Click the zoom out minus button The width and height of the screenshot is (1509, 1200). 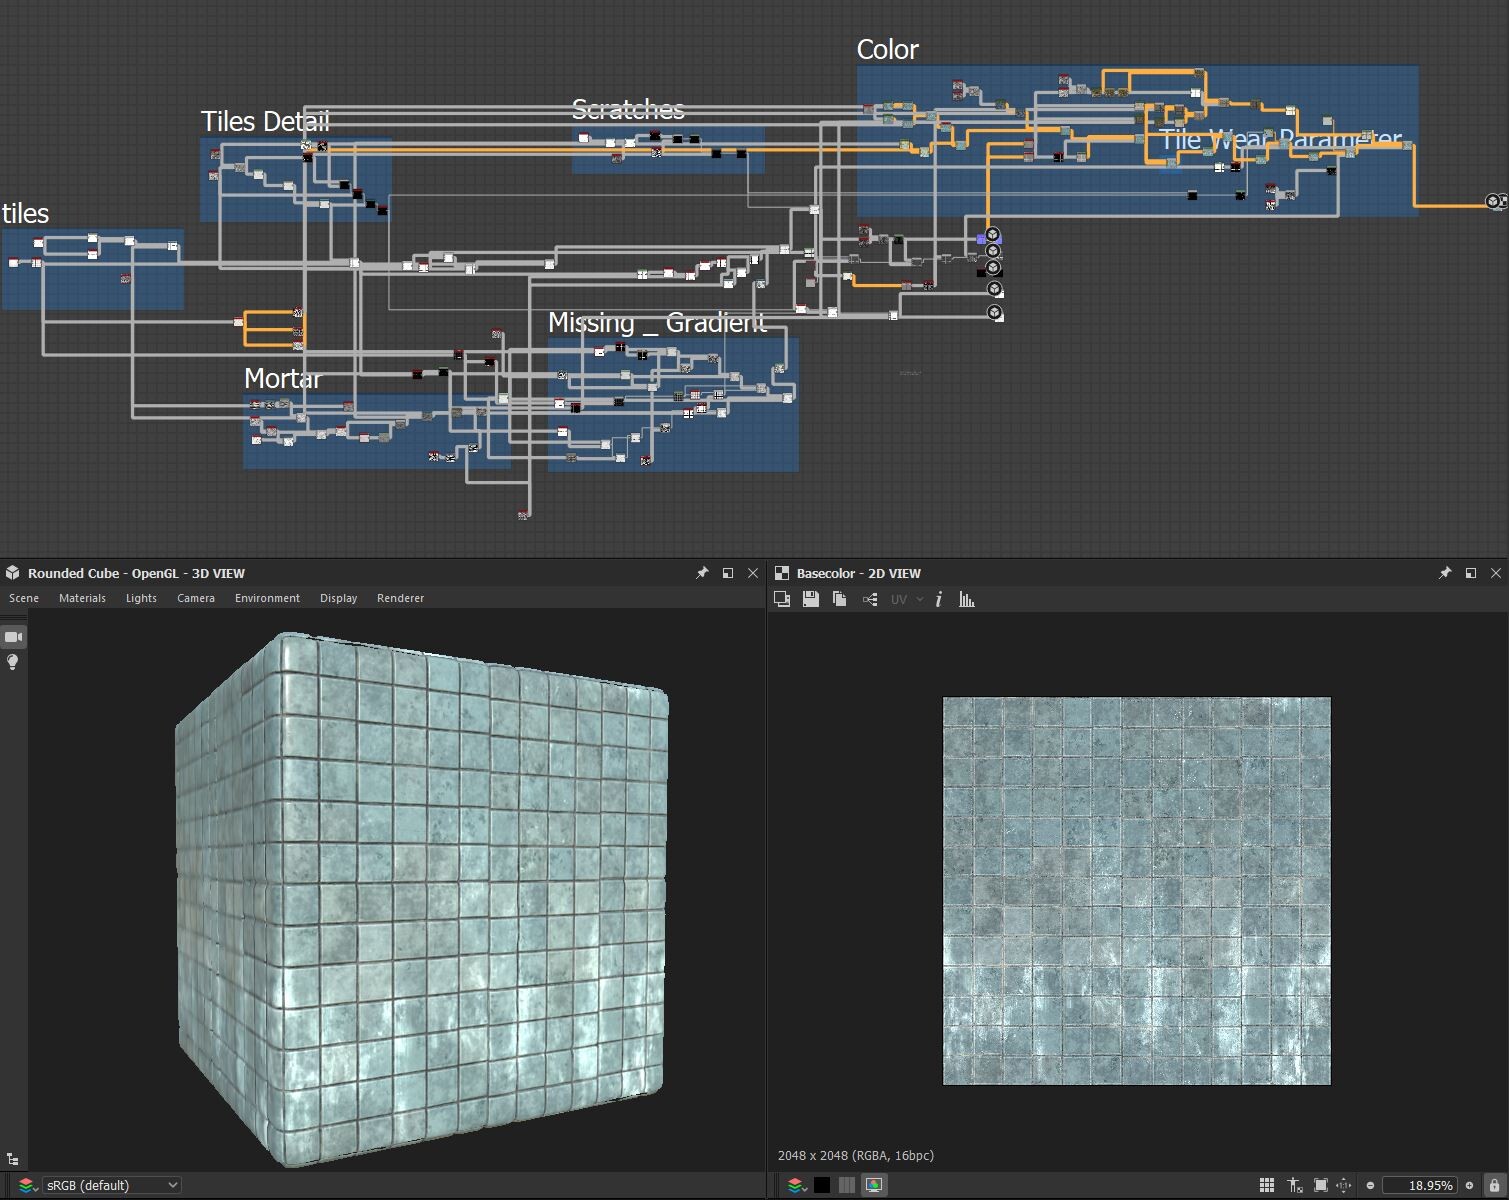click(x=1370, y=1185)
